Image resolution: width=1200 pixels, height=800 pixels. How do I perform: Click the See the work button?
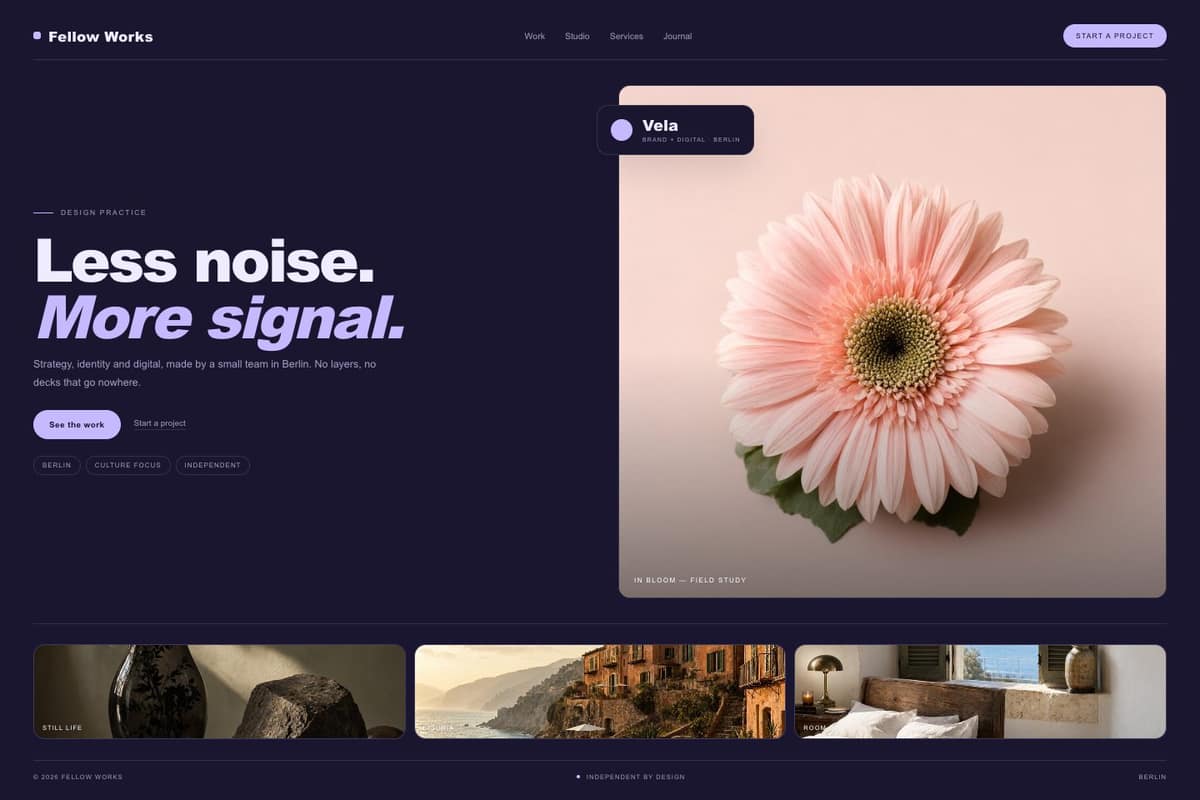[x=77, y=425]
